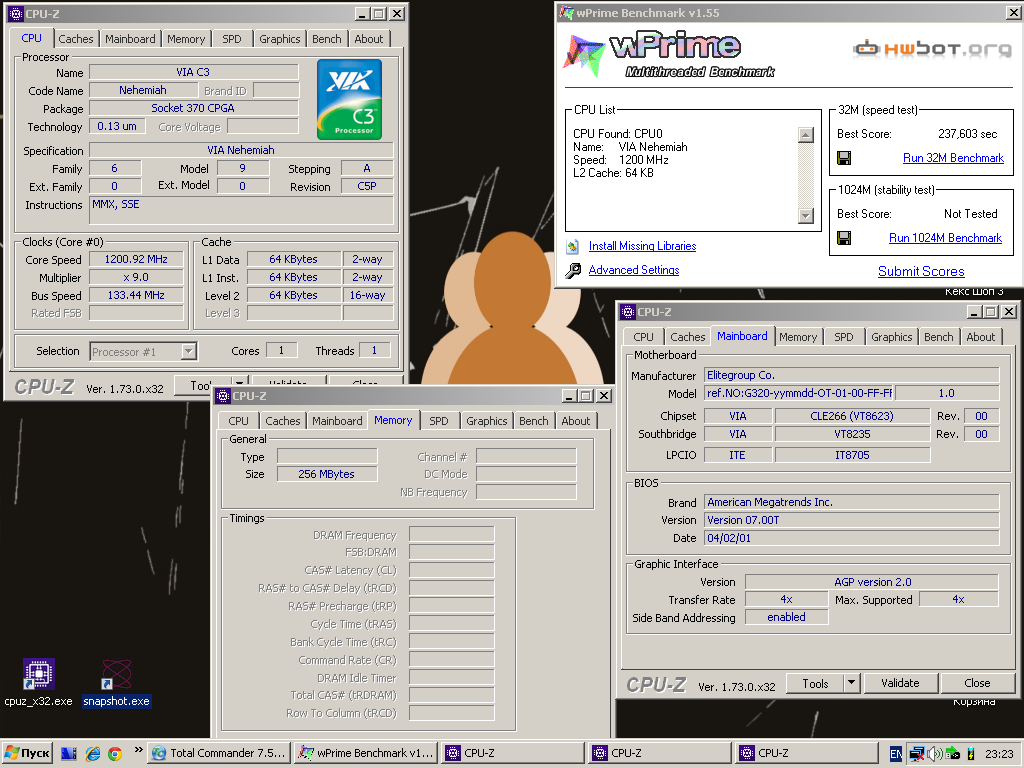Click the Core Speed 1200.92 MHz field
The width and height of the screenshot is (1024, 768).
(136, 259)
